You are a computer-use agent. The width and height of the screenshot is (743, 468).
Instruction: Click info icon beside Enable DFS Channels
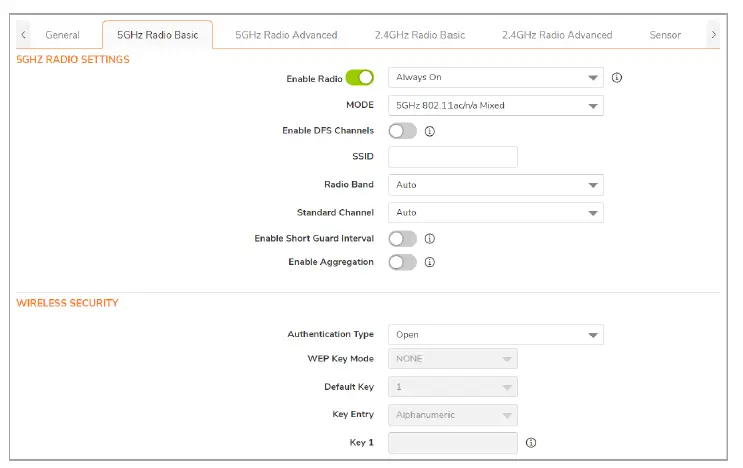pos(430,131)
